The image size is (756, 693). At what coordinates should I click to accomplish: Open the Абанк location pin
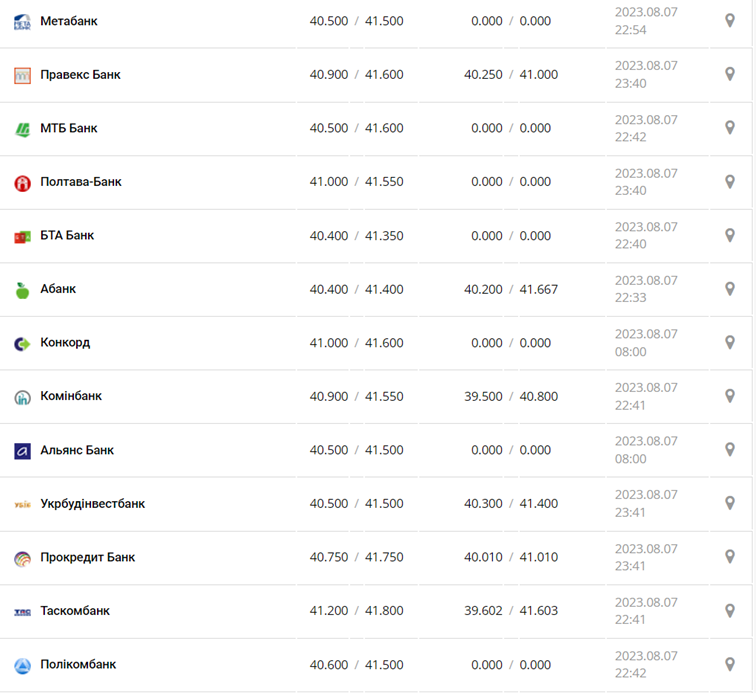(730, 289)
